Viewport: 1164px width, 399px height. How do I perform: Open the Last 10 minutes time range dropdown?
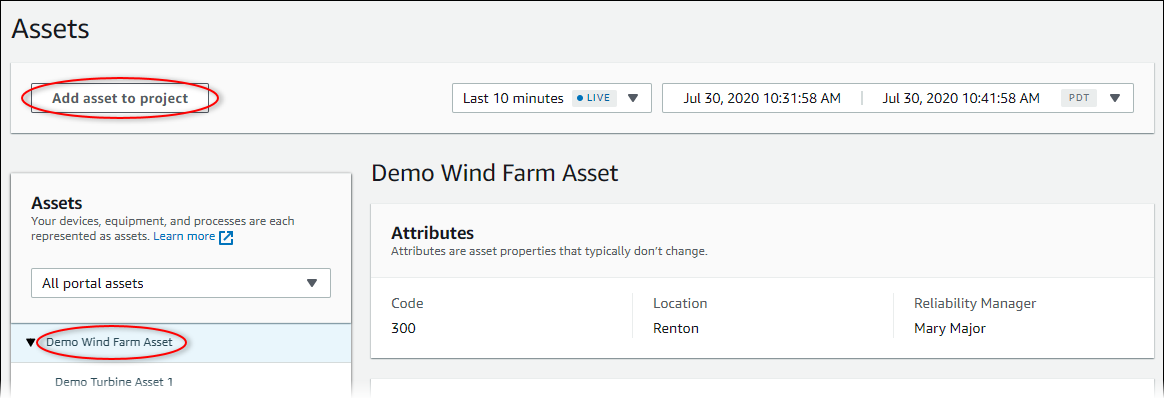(552, 98)
